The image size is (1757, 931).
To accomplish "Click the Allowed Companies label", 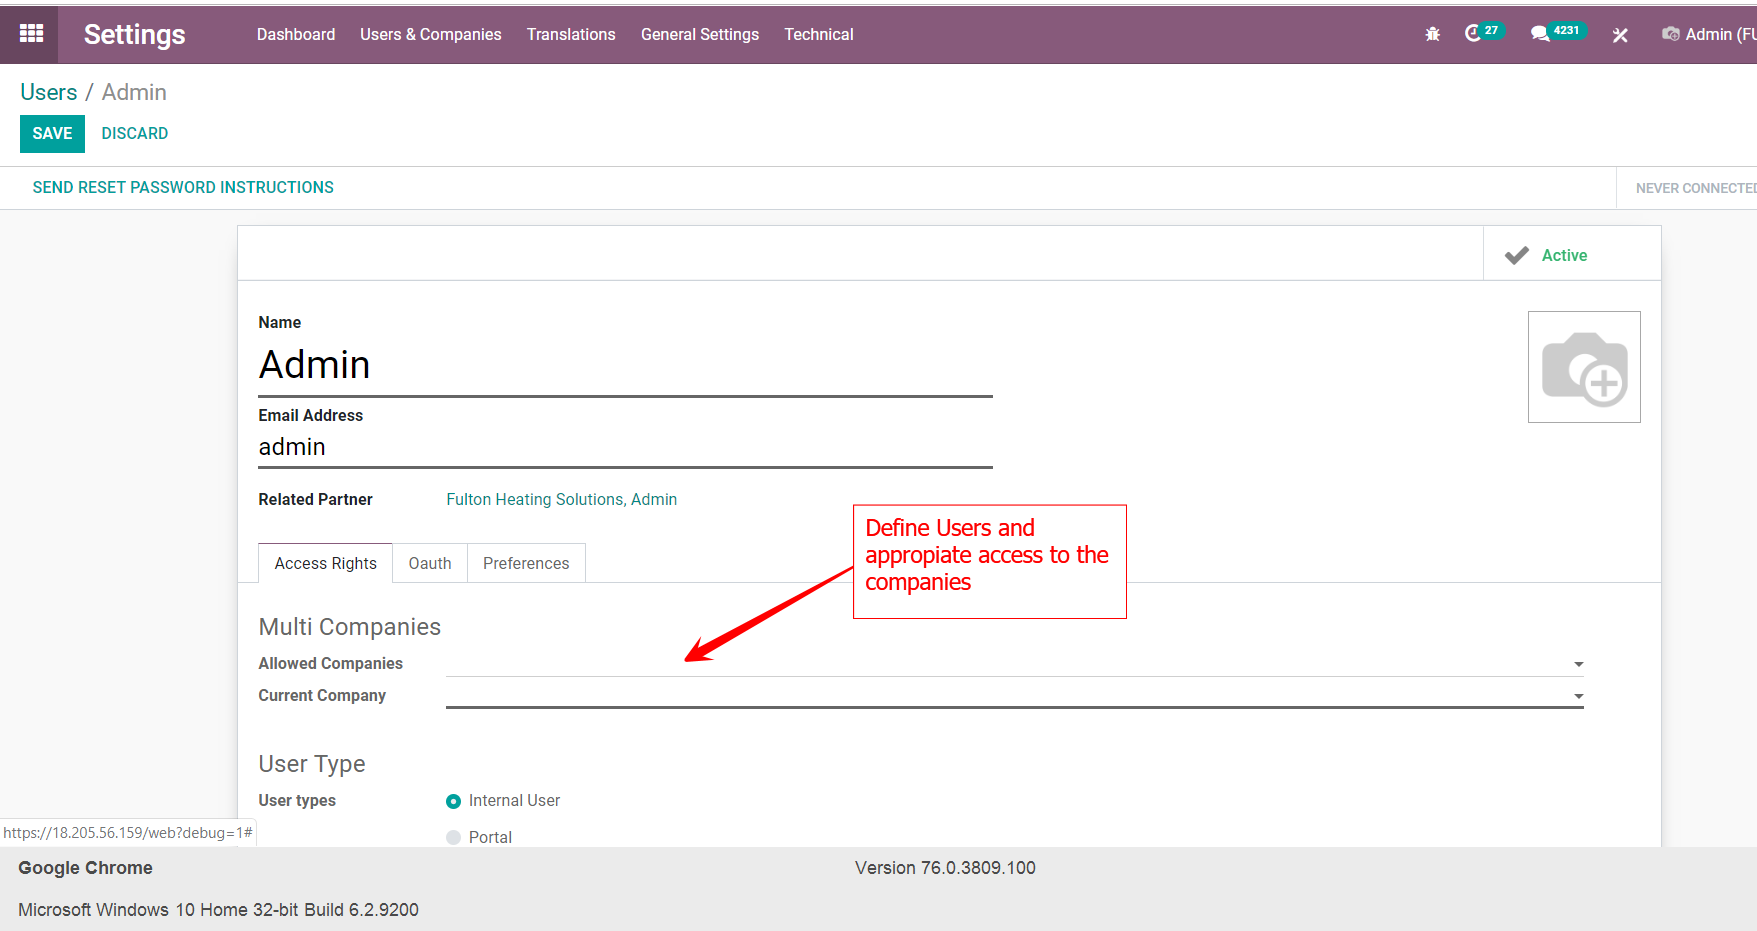I will (x=331, y=663).
